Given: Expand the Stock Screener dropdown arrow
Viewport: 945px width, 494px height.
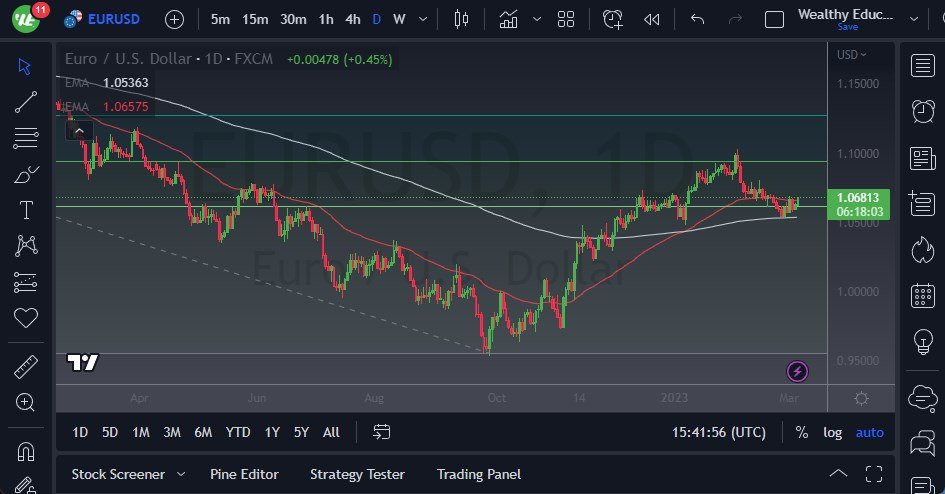Looking at the screenshot, I should point(181,474).
